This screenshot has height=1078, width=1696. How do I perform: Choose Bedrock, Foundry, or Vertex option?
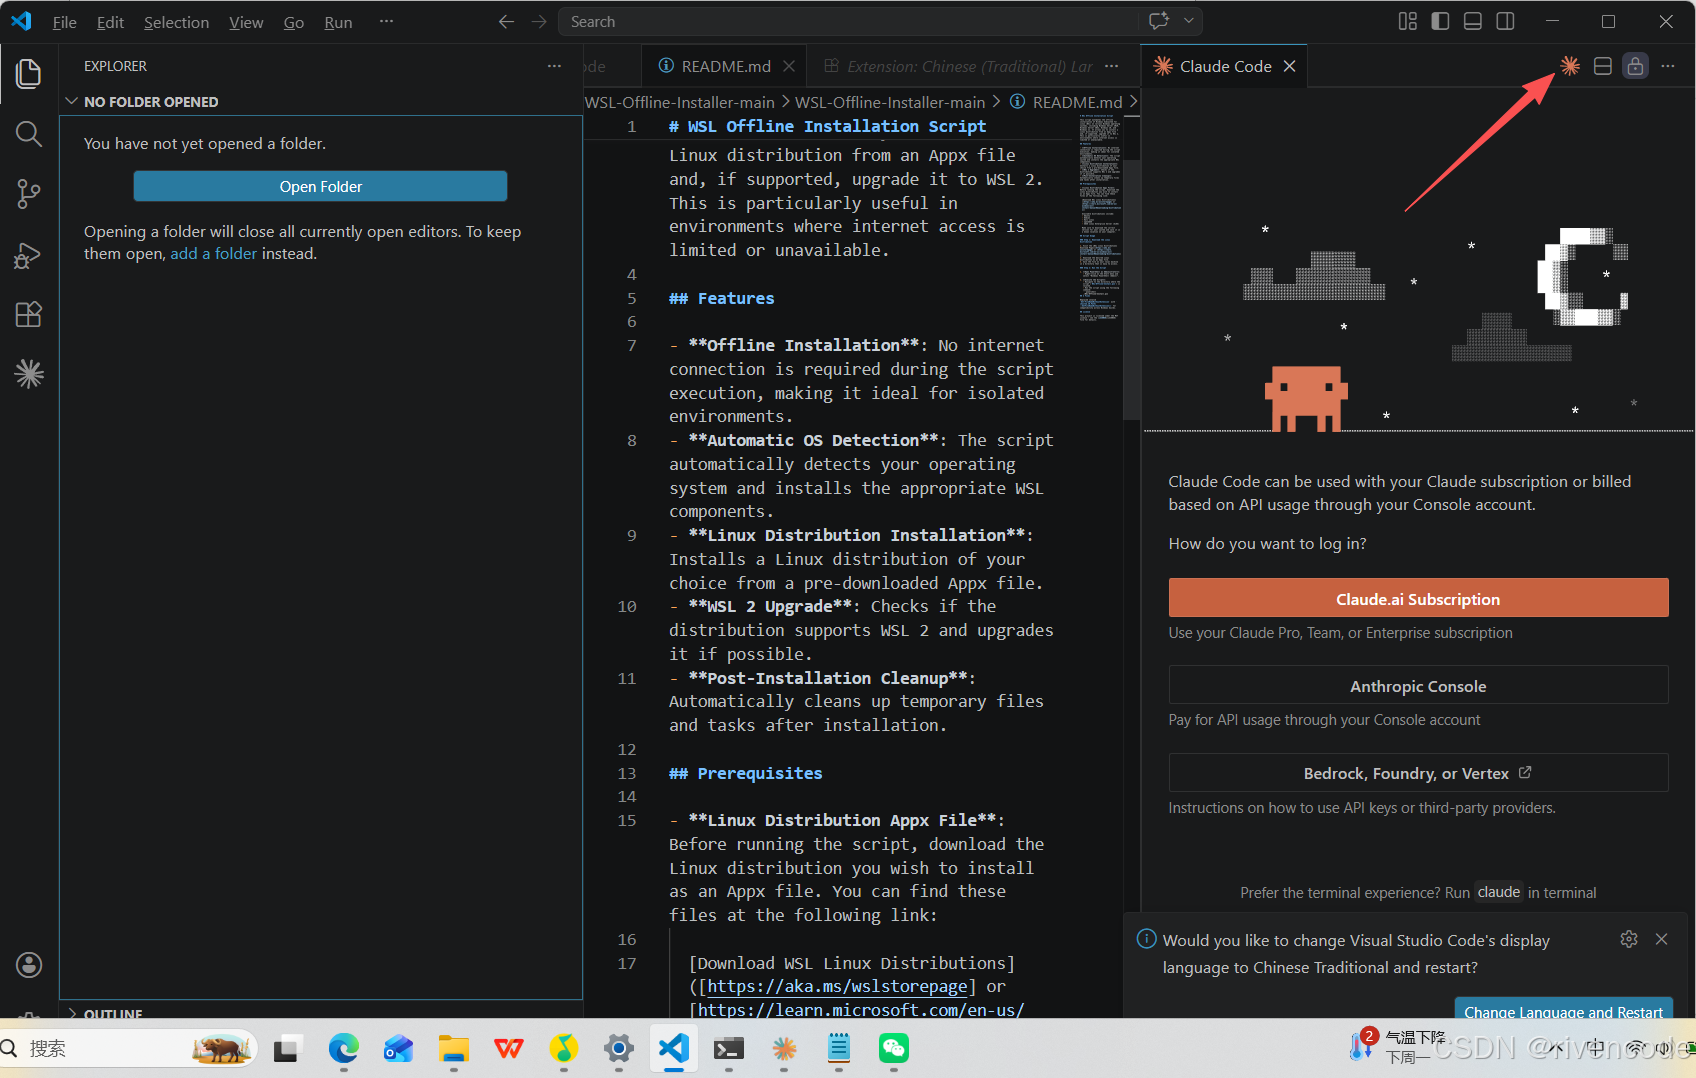tap(1418, 773)
